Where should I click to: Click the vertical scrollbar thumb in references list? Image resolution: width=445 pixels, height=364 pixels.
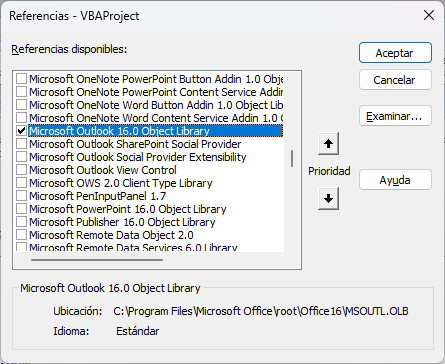point(292,159)
